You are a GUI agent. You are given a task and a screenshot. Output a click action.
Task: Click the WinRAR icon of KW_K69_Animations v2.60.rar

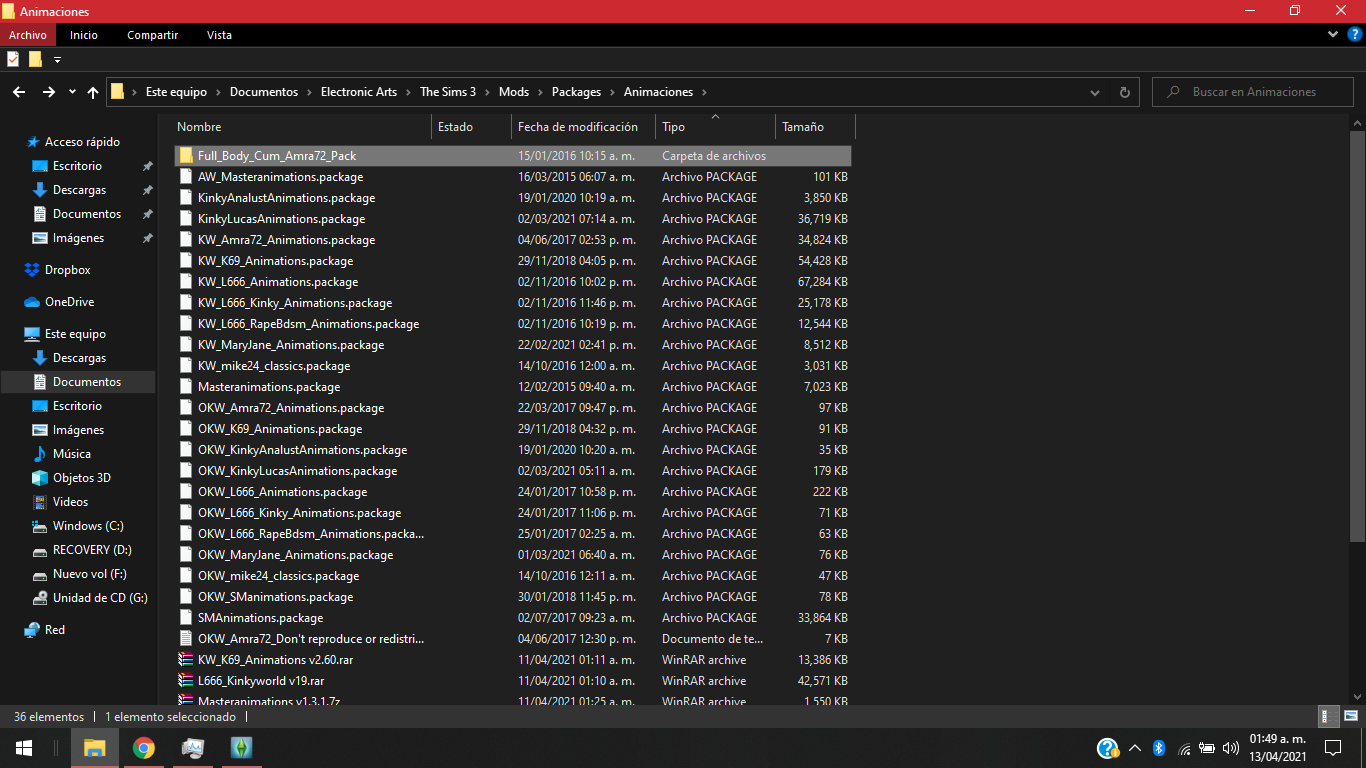(x=185, y=660)
